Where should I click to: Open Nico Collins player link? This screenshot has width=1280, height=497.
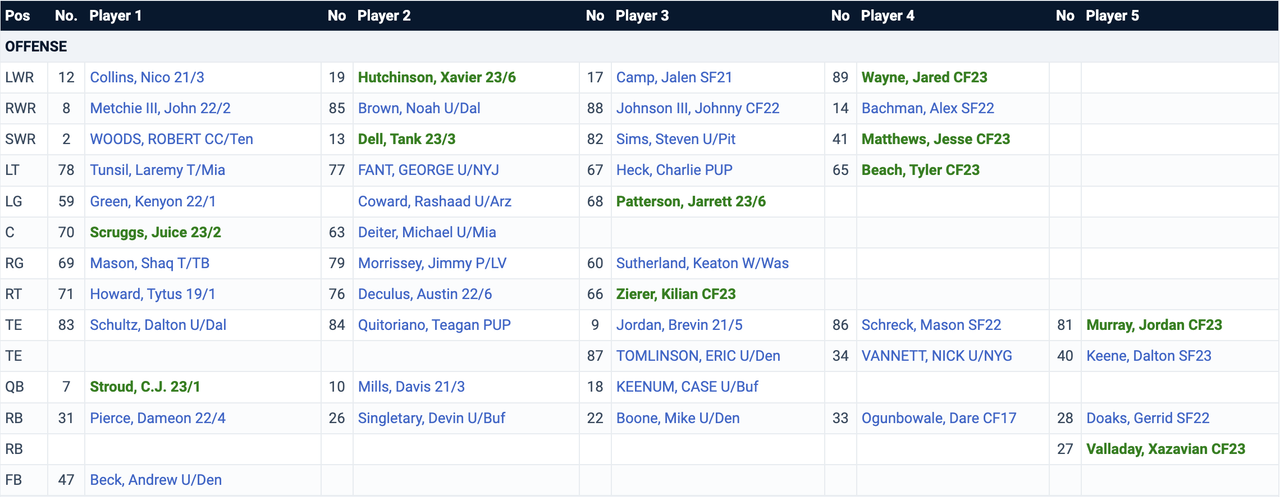pos(146,77)
